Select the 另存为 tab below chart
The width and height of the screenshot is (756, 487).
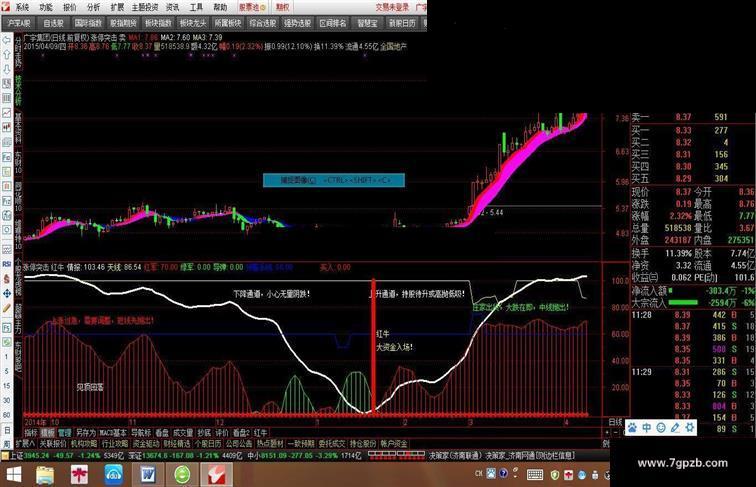tap(86, 433)
